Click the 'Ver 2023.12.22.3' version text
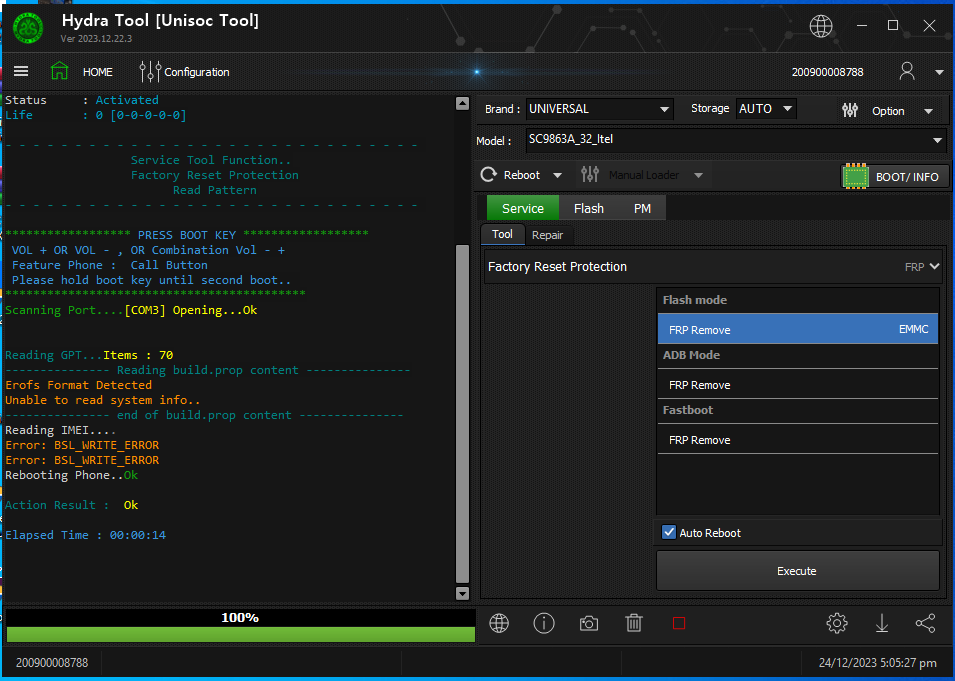The height and width of the screenshot is (681, 955). 96,38
